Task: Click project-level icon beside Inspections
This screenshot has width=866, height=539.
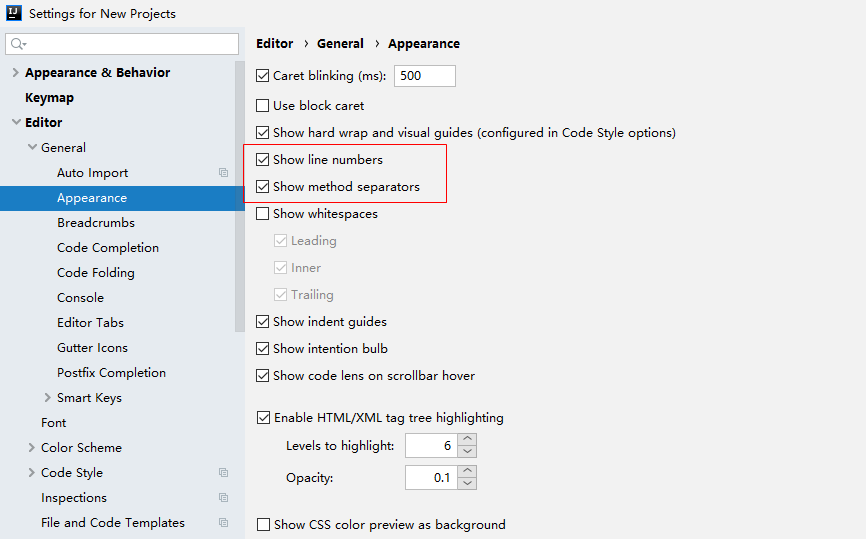Action: (x=223, y=498)
